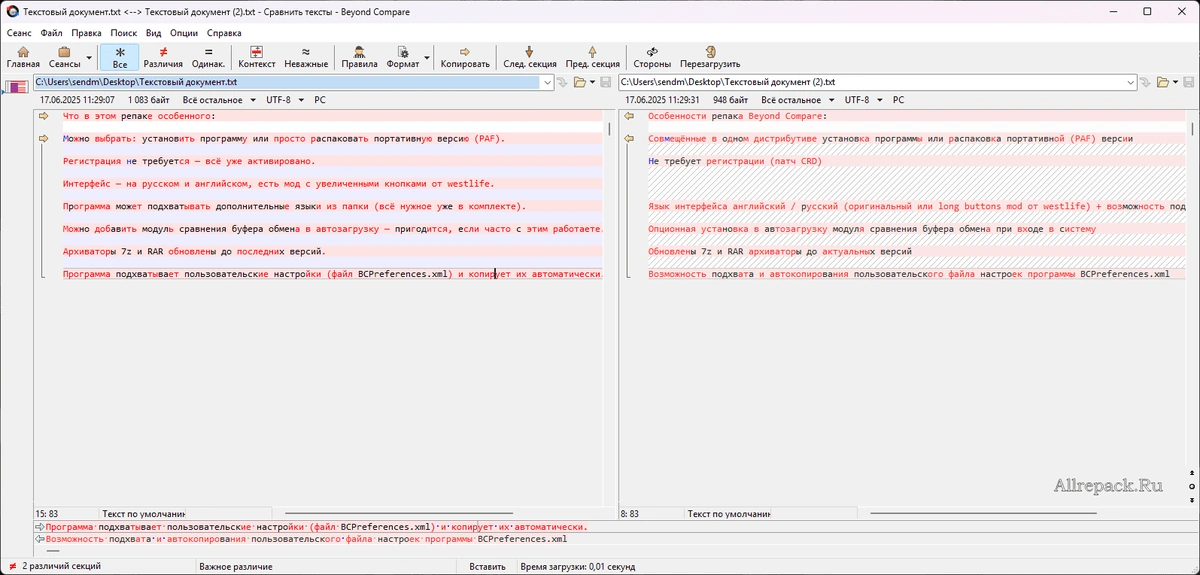Screen dimensions: 1200x575
Task: Open the Поиск menu
Action: point(124,33)
